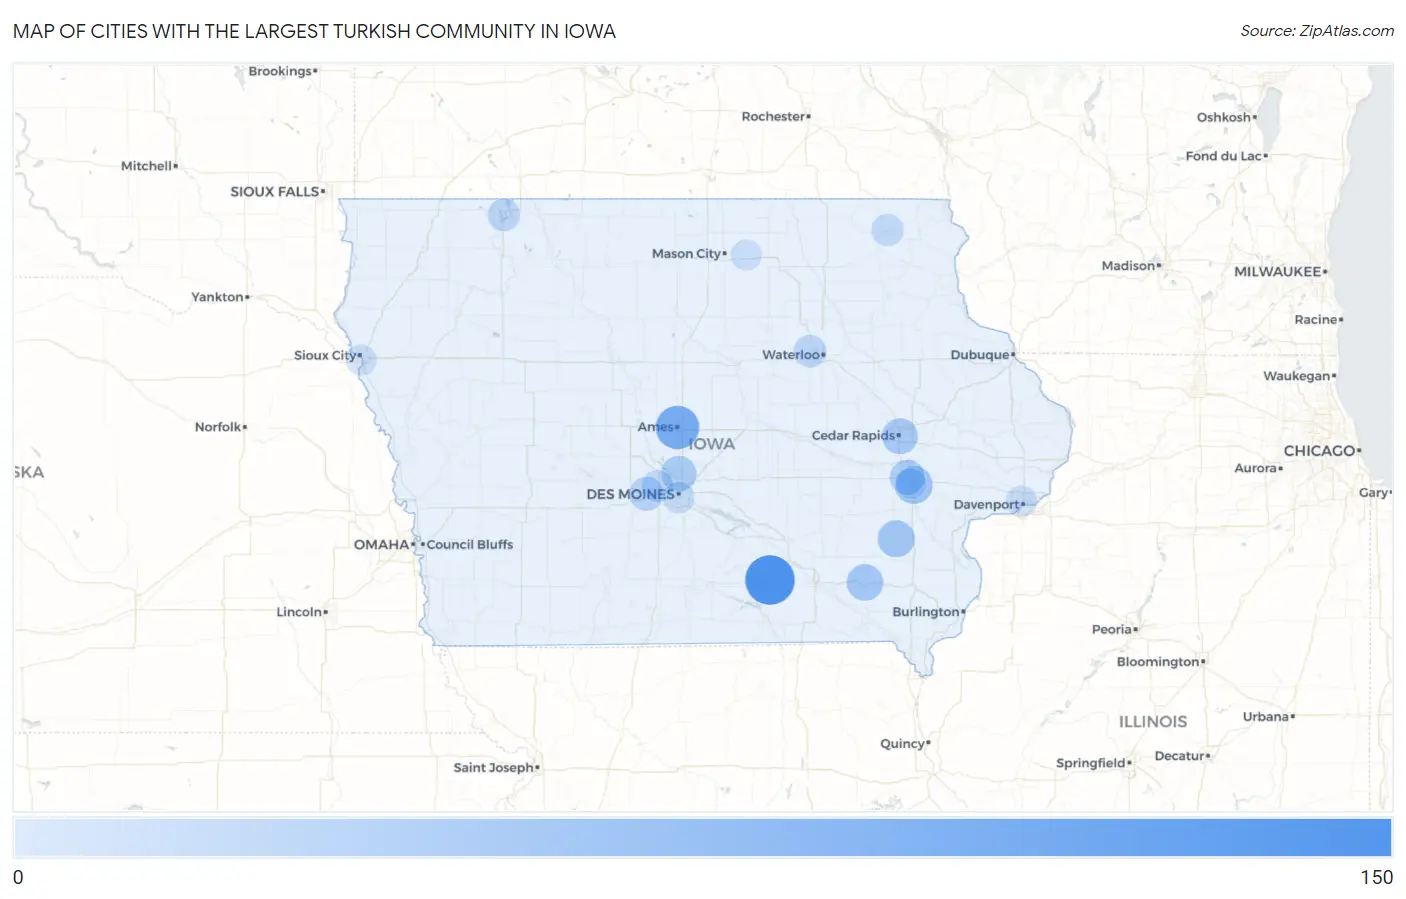Select the dark bubble at Ames
The height and width of the screenshot is (899, 1406).
coord(677,428)
